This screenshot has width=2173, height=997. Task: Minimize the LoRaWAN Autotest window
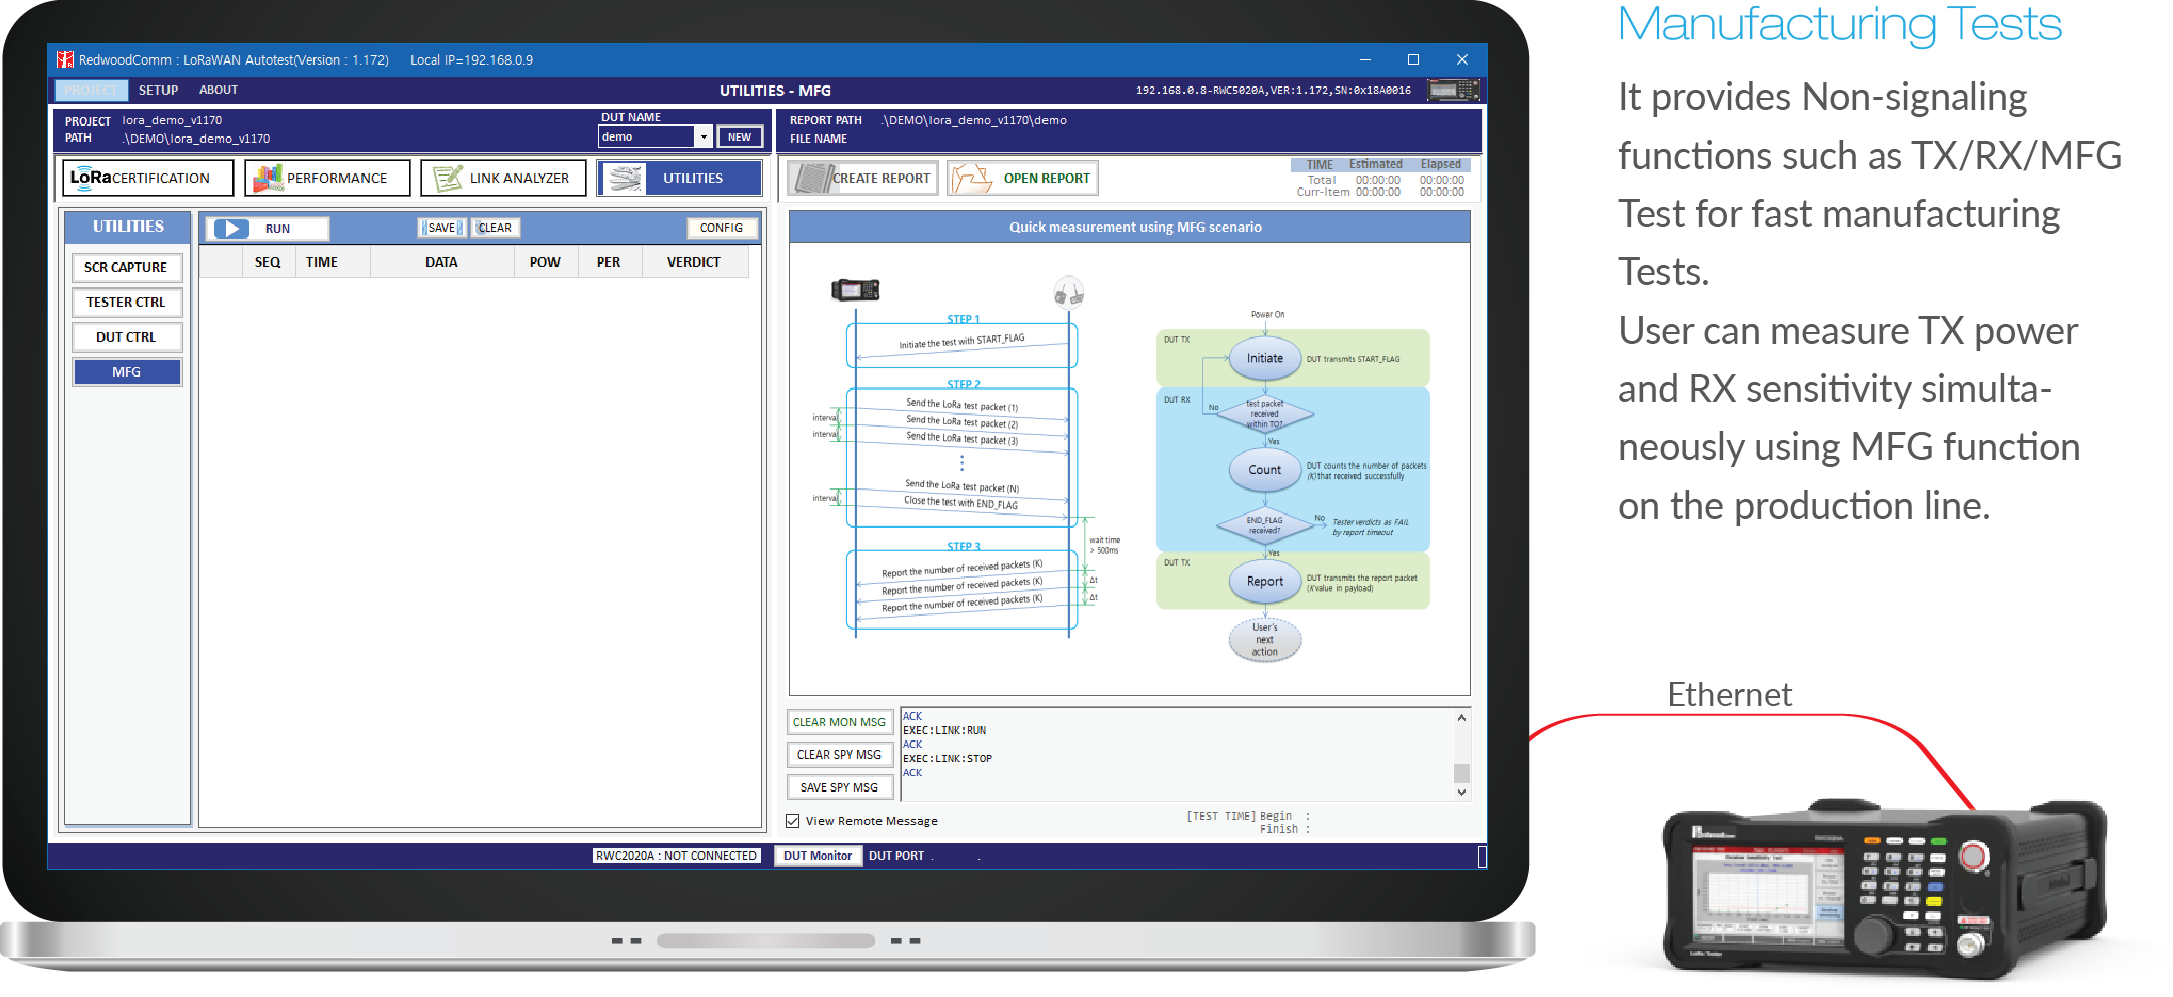coord(1365,60)
